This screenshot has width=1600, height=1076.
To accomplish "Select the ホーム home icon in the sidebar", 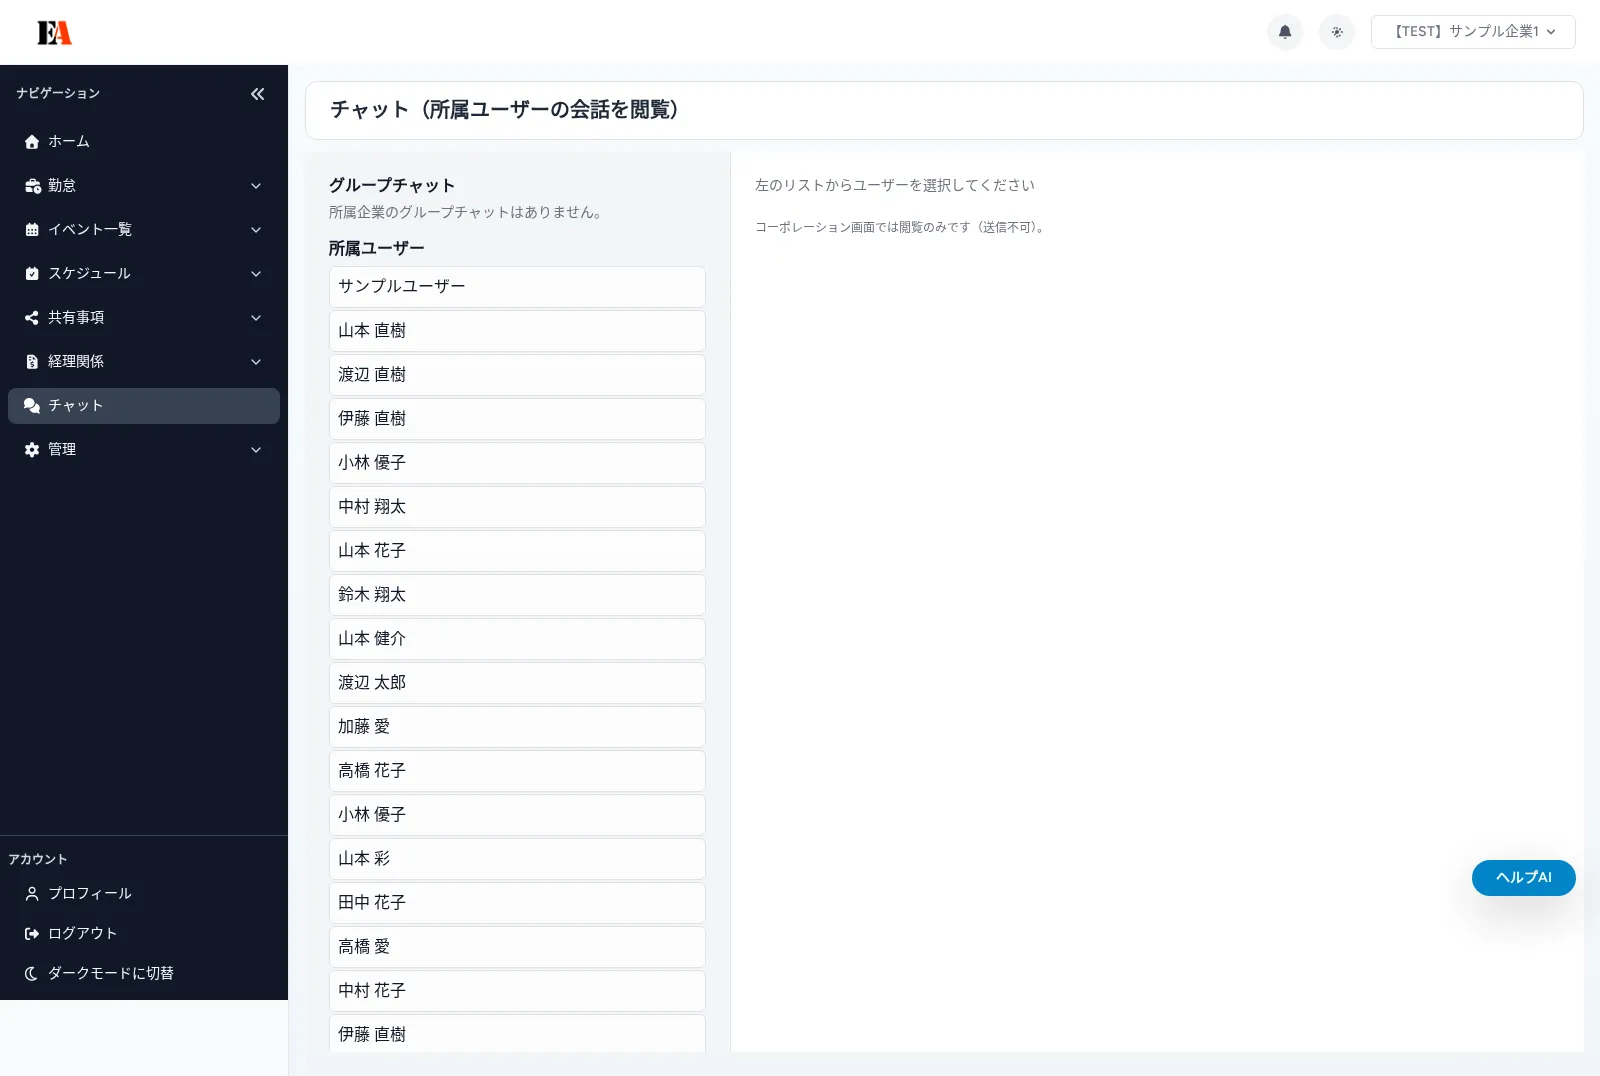I will coord(31,141).
